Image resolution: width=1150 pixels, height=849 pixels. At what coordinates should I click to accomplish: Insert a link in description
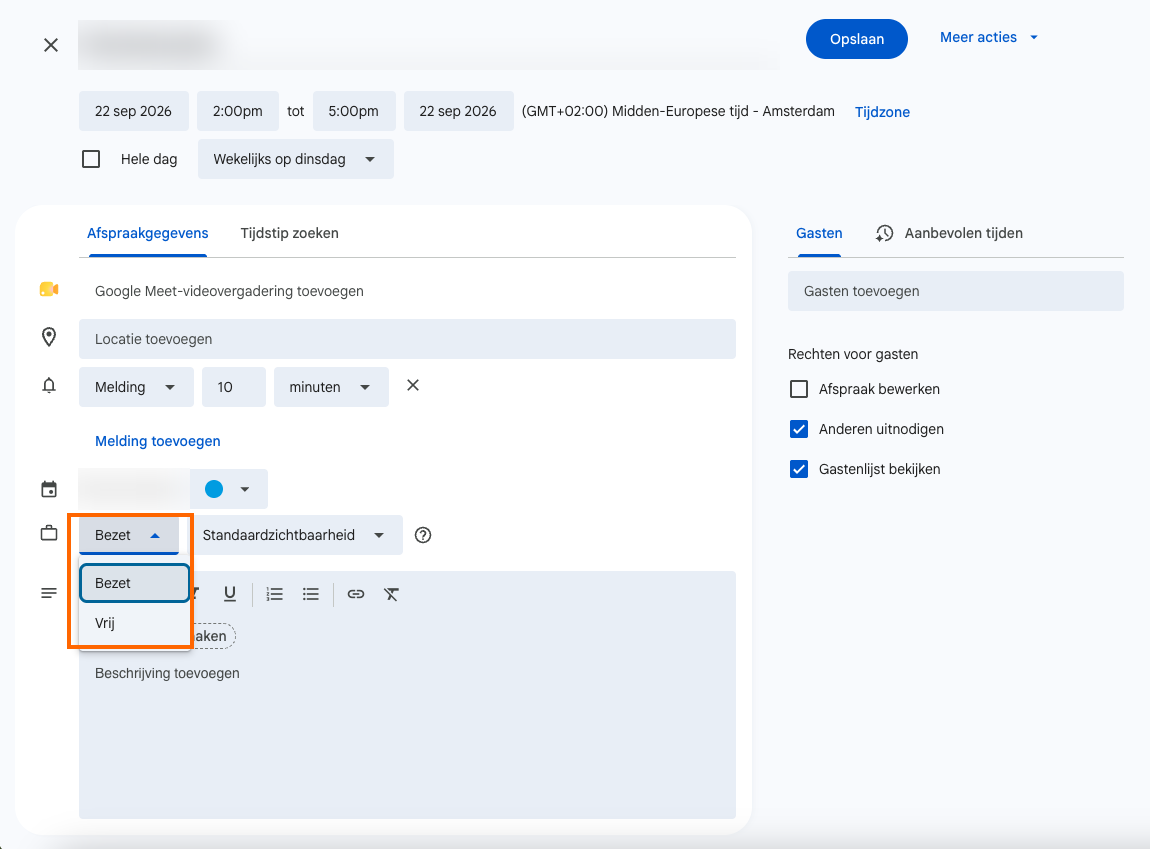click(356, 594)
